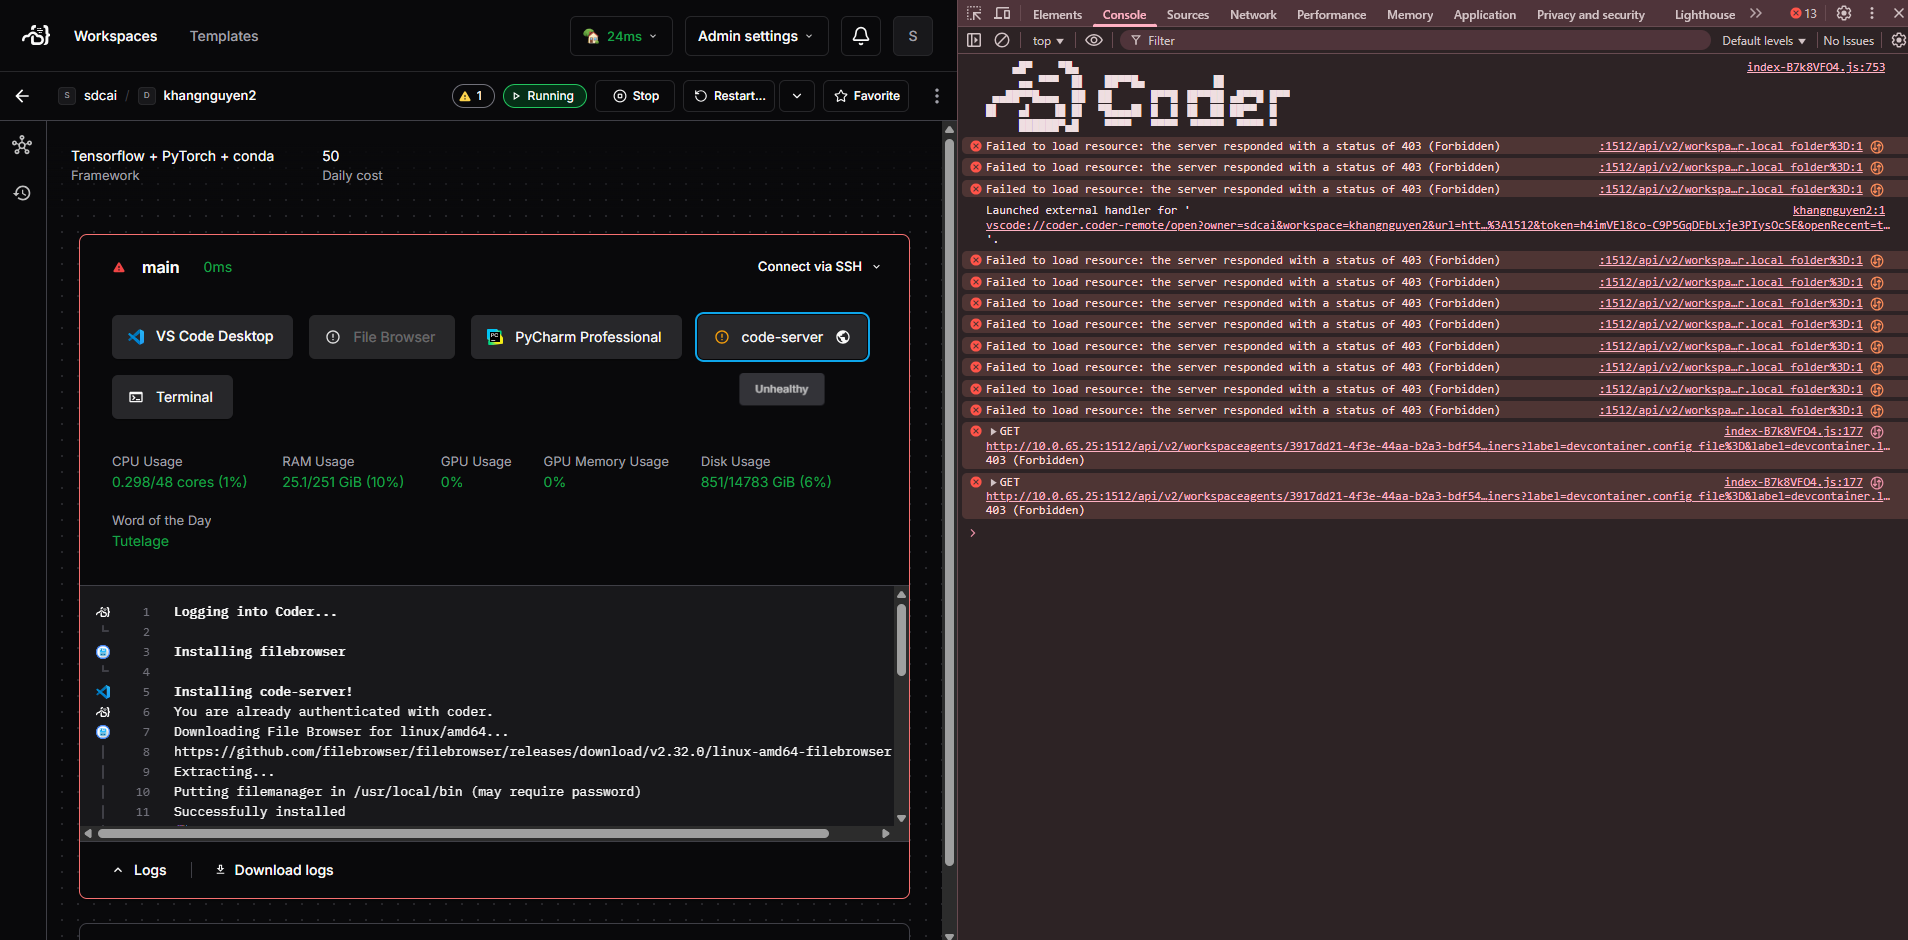This screenshot has width=1908, height=940.
Task: Open the 24ms latency dropdown
Action: (621, 36)
